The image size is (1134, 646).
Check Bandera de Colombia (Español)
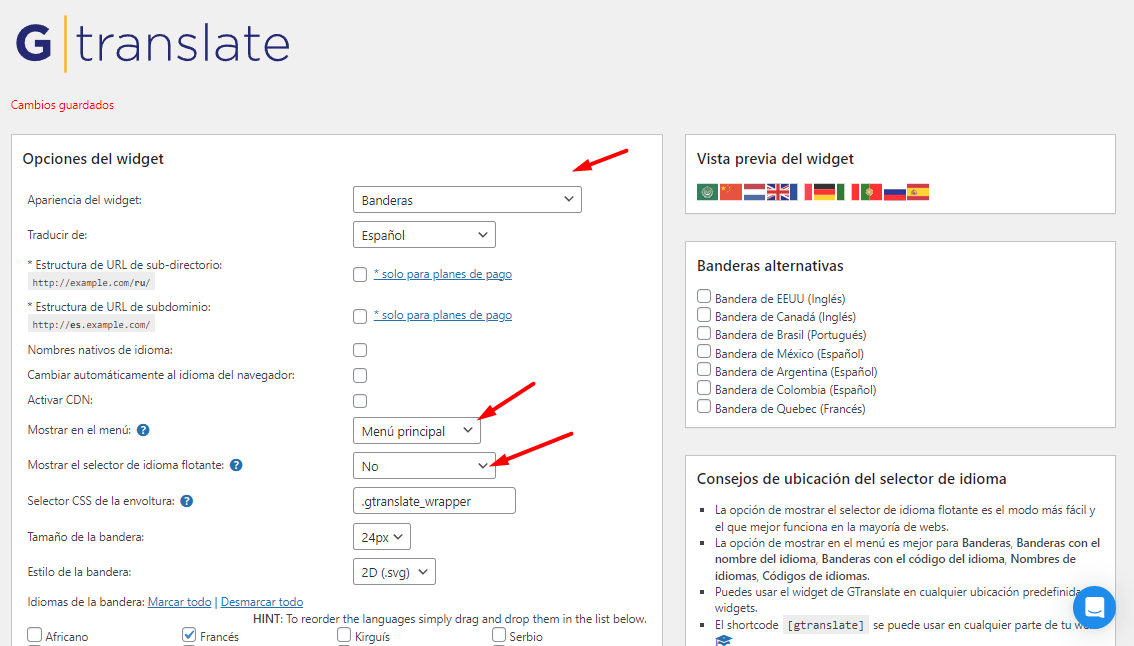[x=704, y=388]
